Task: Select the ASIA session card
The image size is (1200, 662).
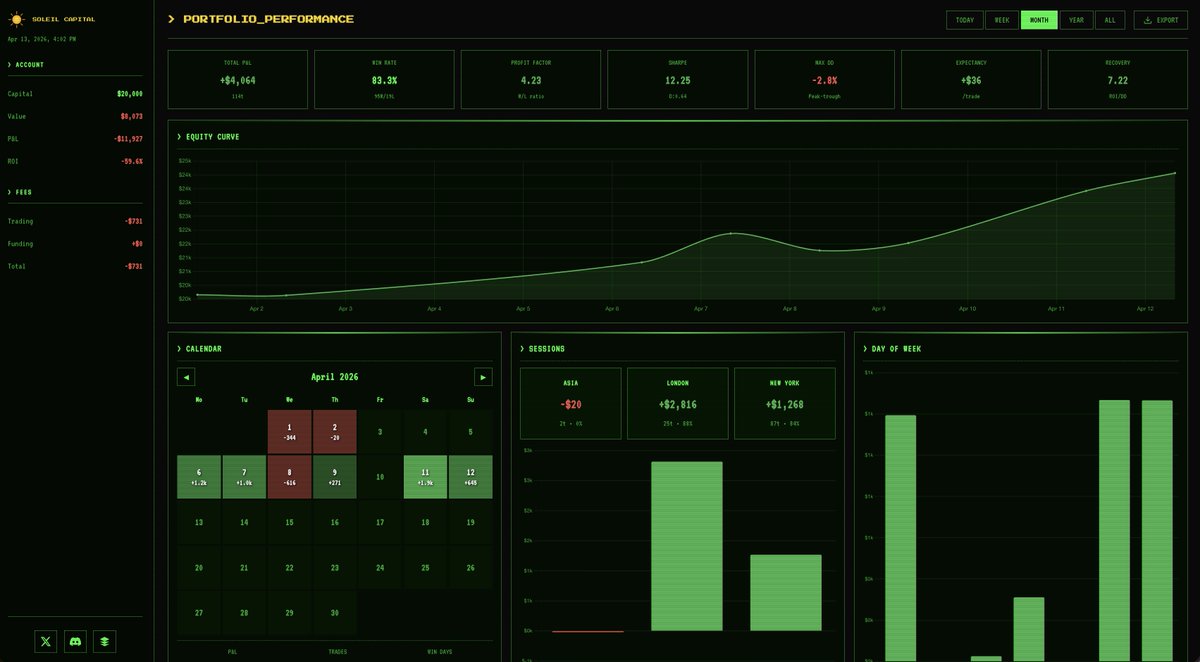Action: (x=570, y=403)
